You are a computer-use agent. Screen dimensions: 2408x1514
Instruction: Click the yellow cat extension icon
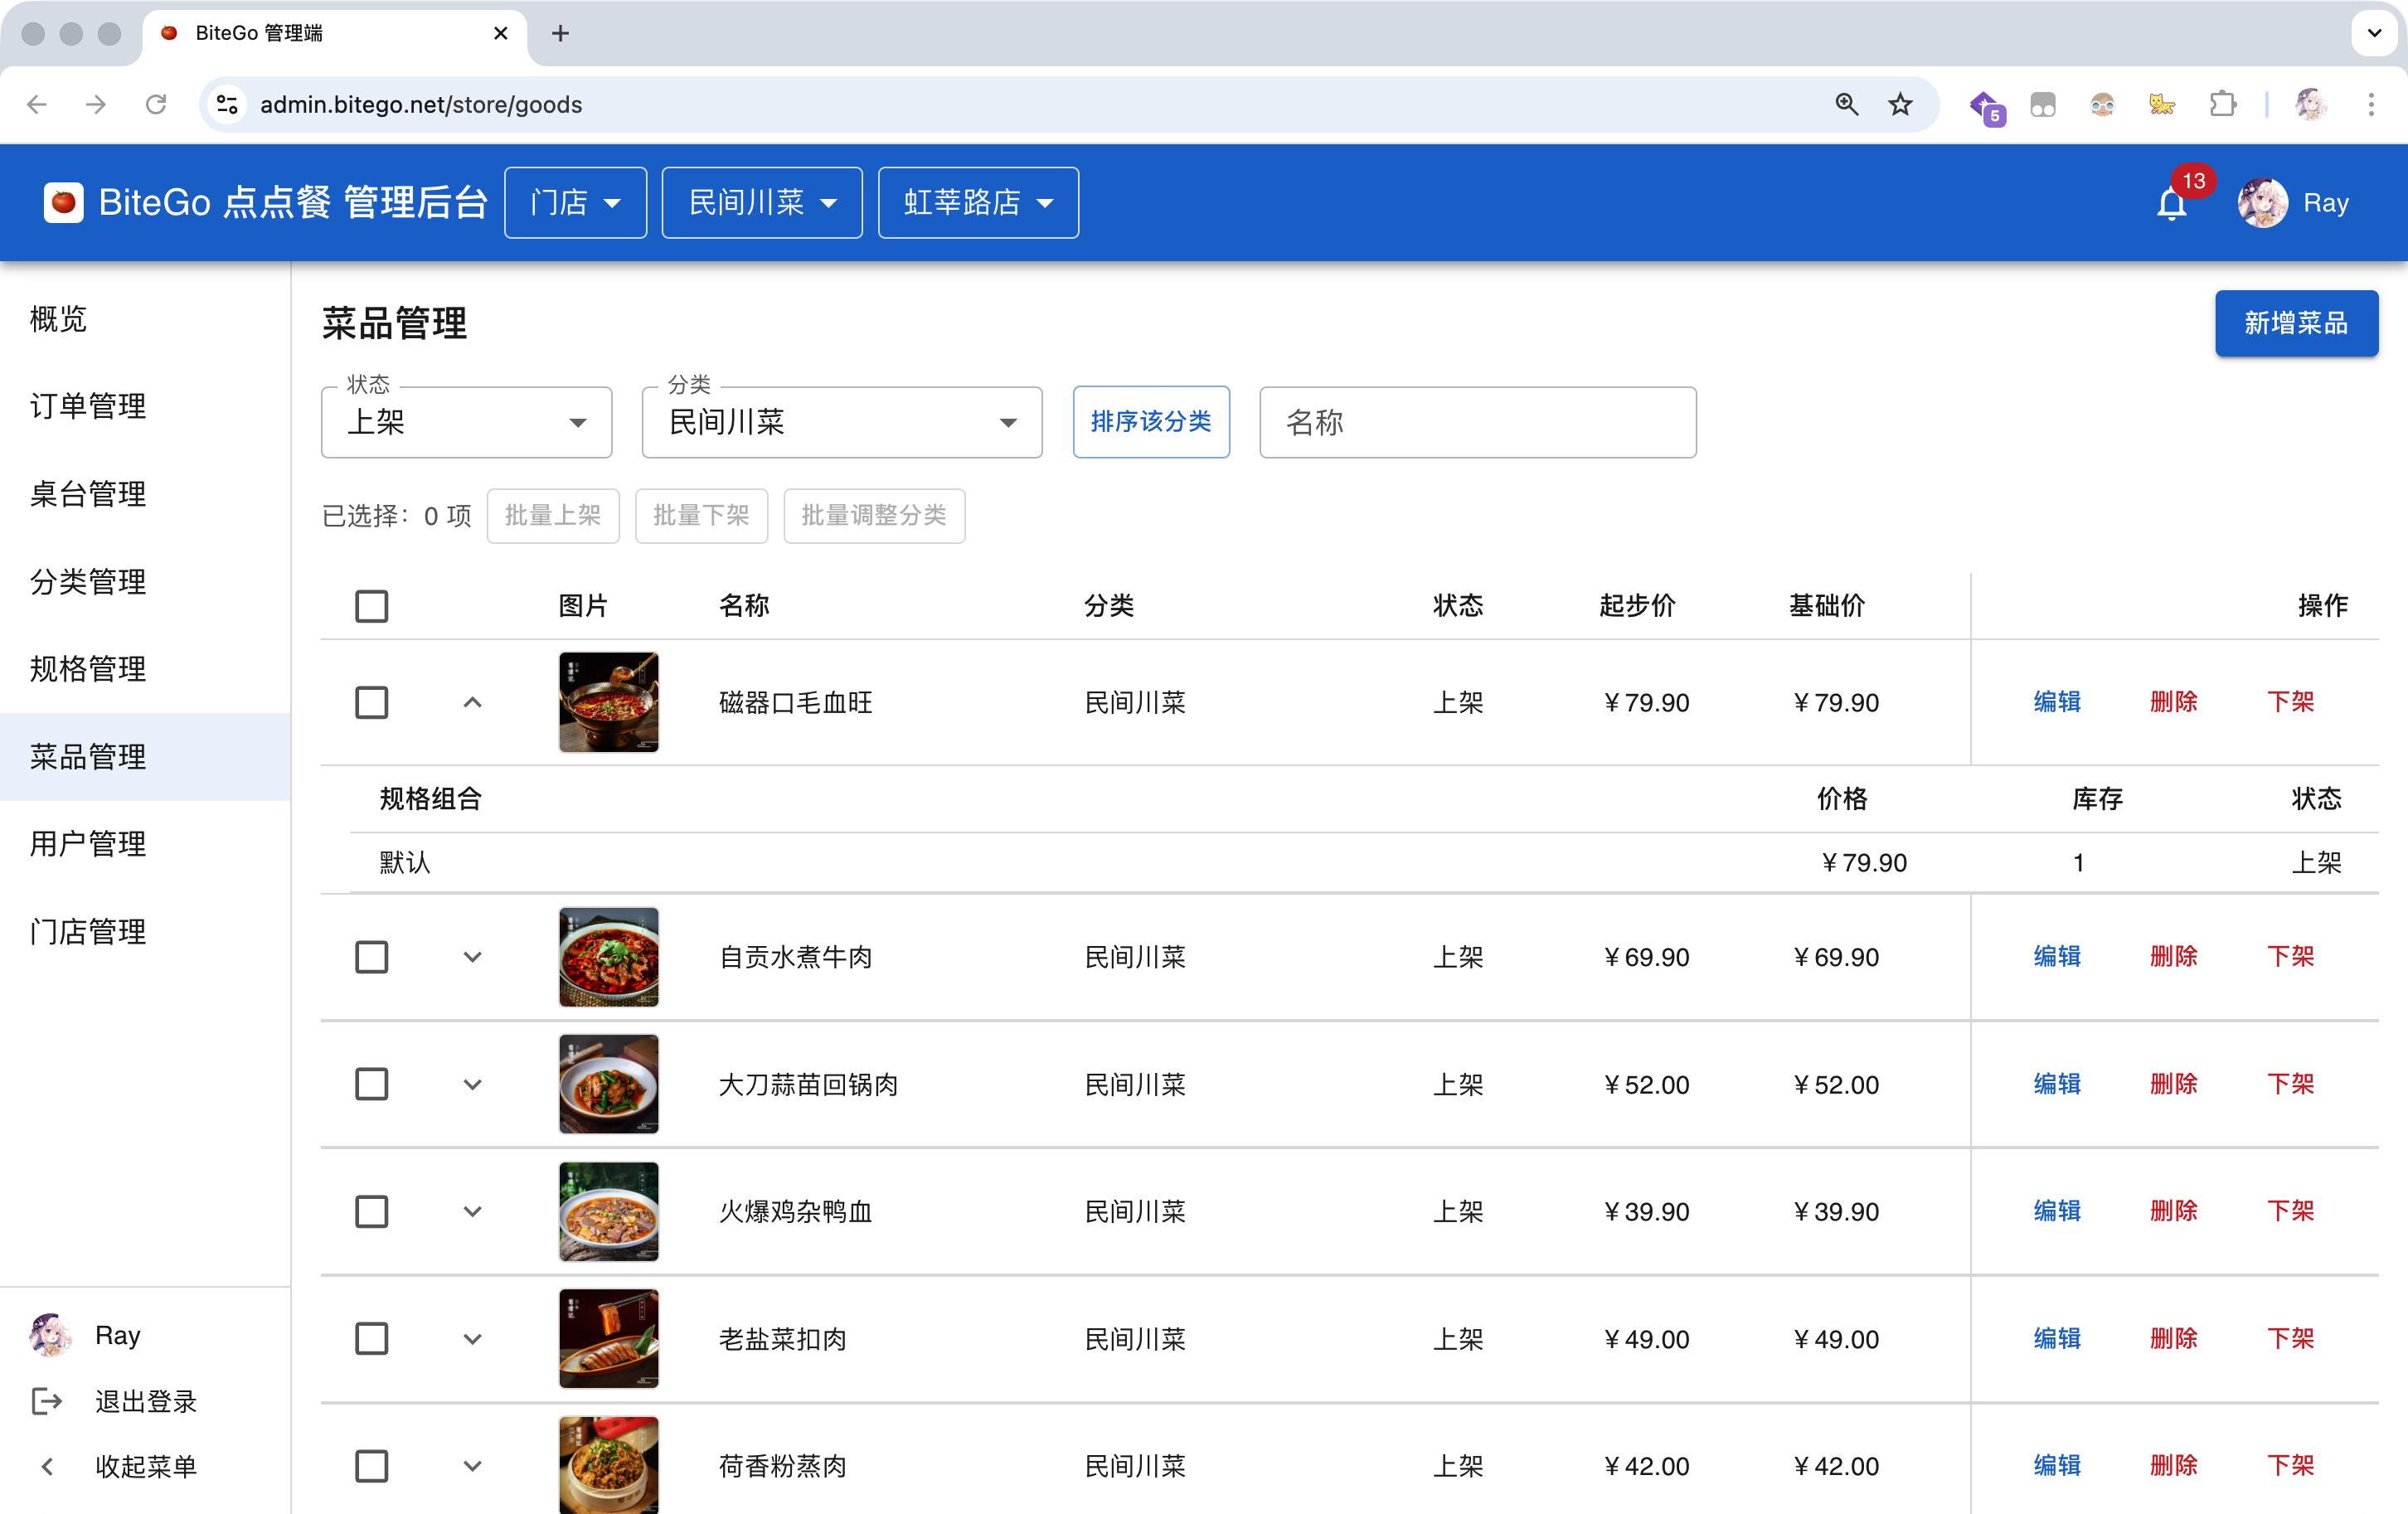coord(2162,104)
